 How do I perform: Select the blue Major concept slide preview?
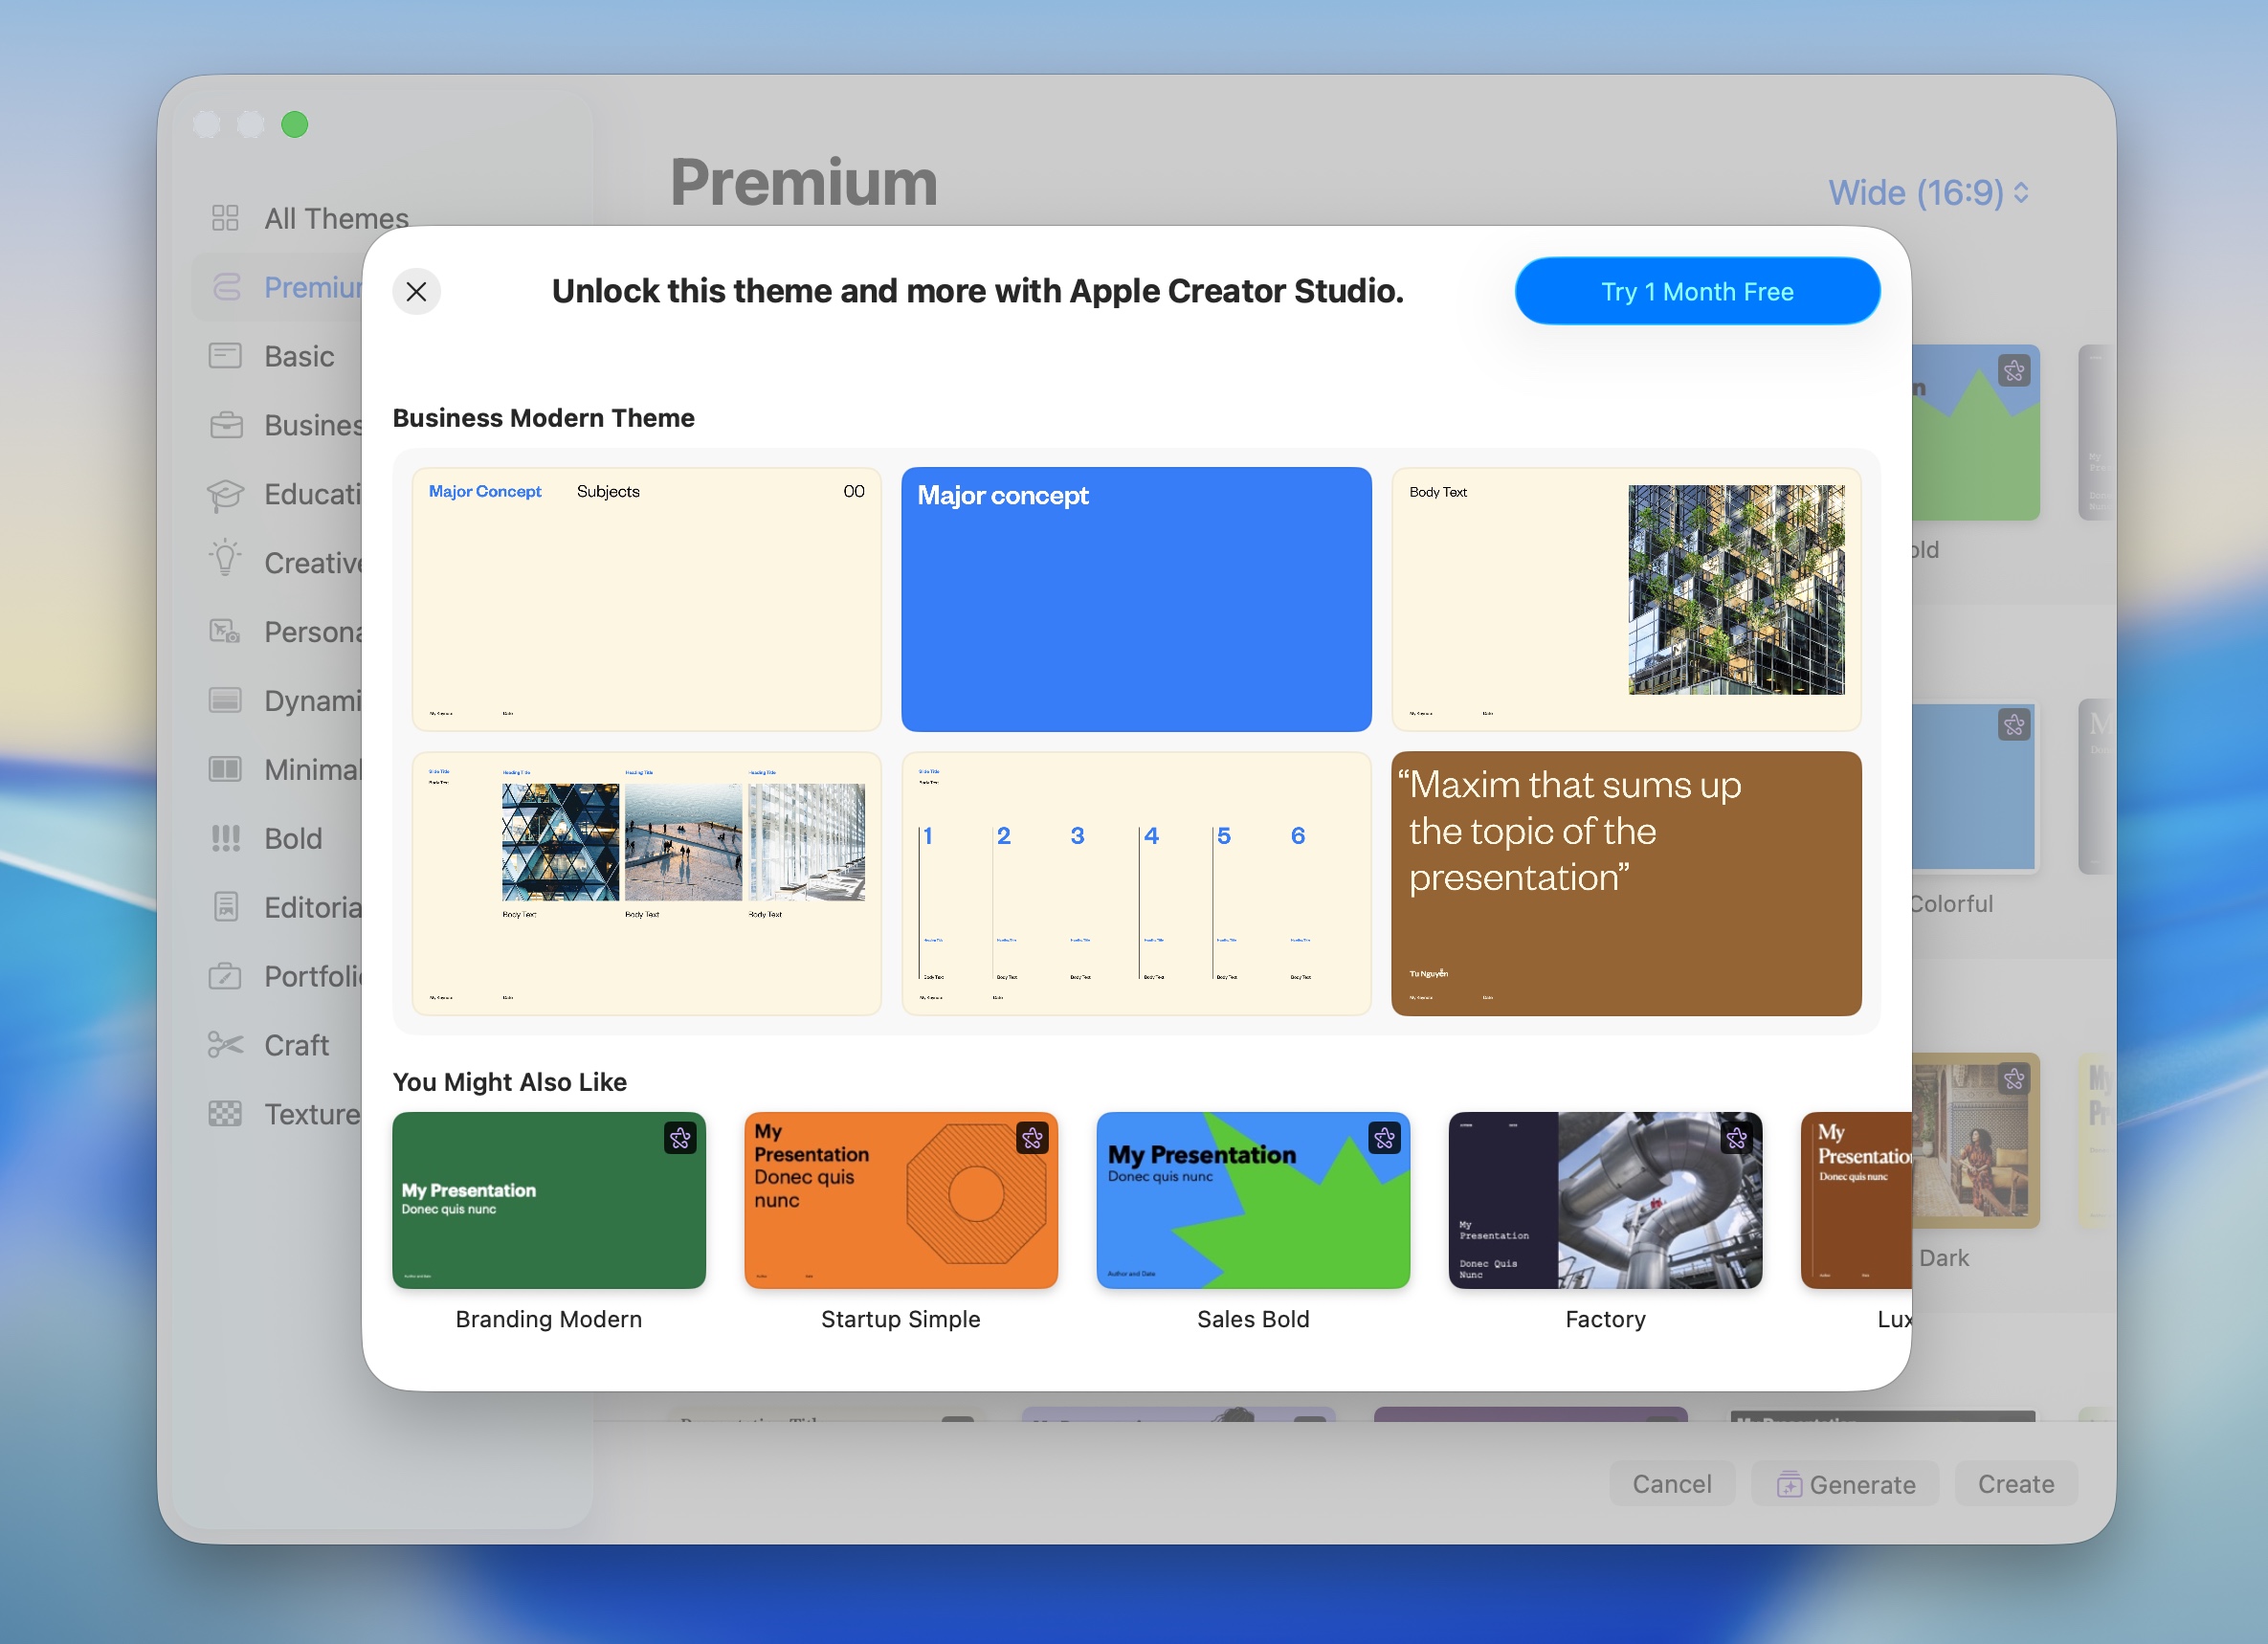1135,600
